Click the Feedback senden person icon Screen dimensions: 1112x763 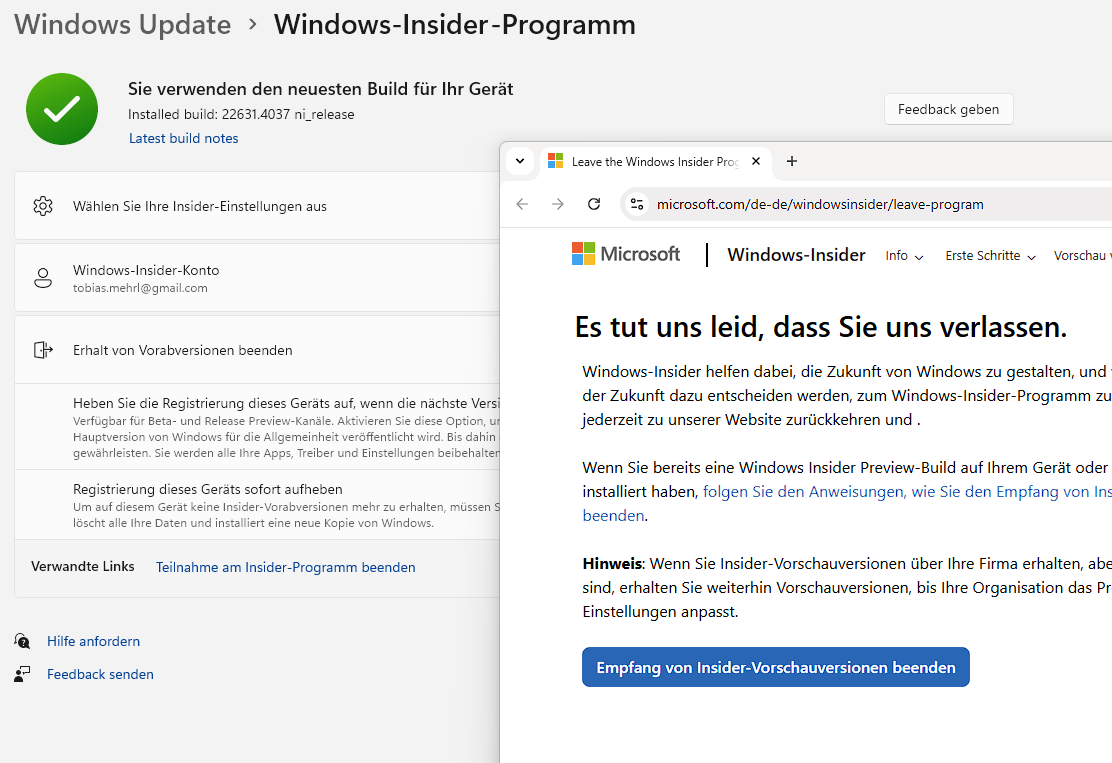tap(22, 674)
